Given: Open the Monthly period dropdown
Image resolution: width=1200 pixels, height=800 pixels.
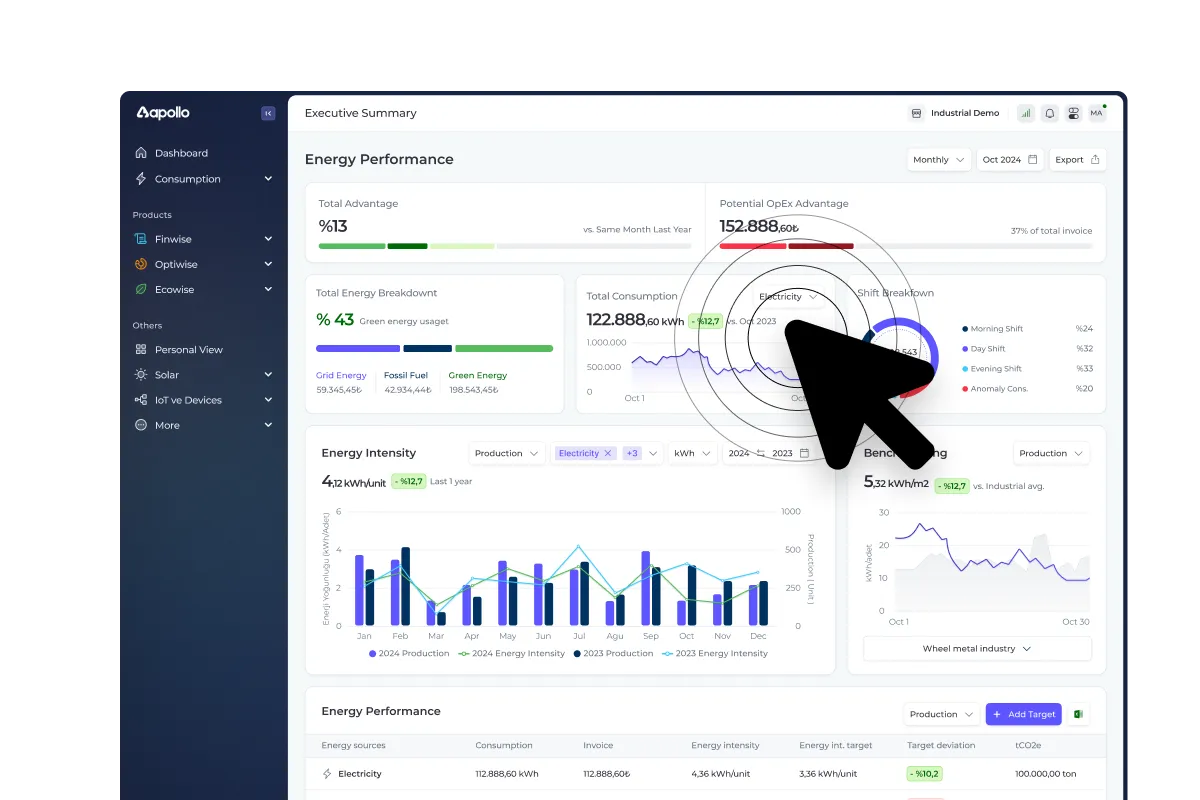Looking at the screenshot, I should (939, 160).
